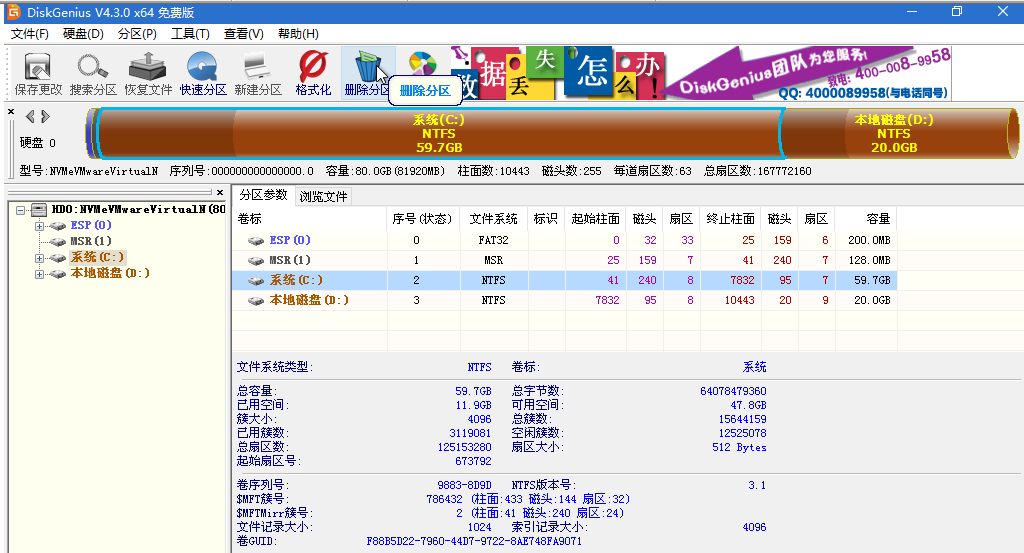Viewport: 1024px width, 553px height.
Task: Click the 删除分区 delete partition trash icon
Action: 368,67
